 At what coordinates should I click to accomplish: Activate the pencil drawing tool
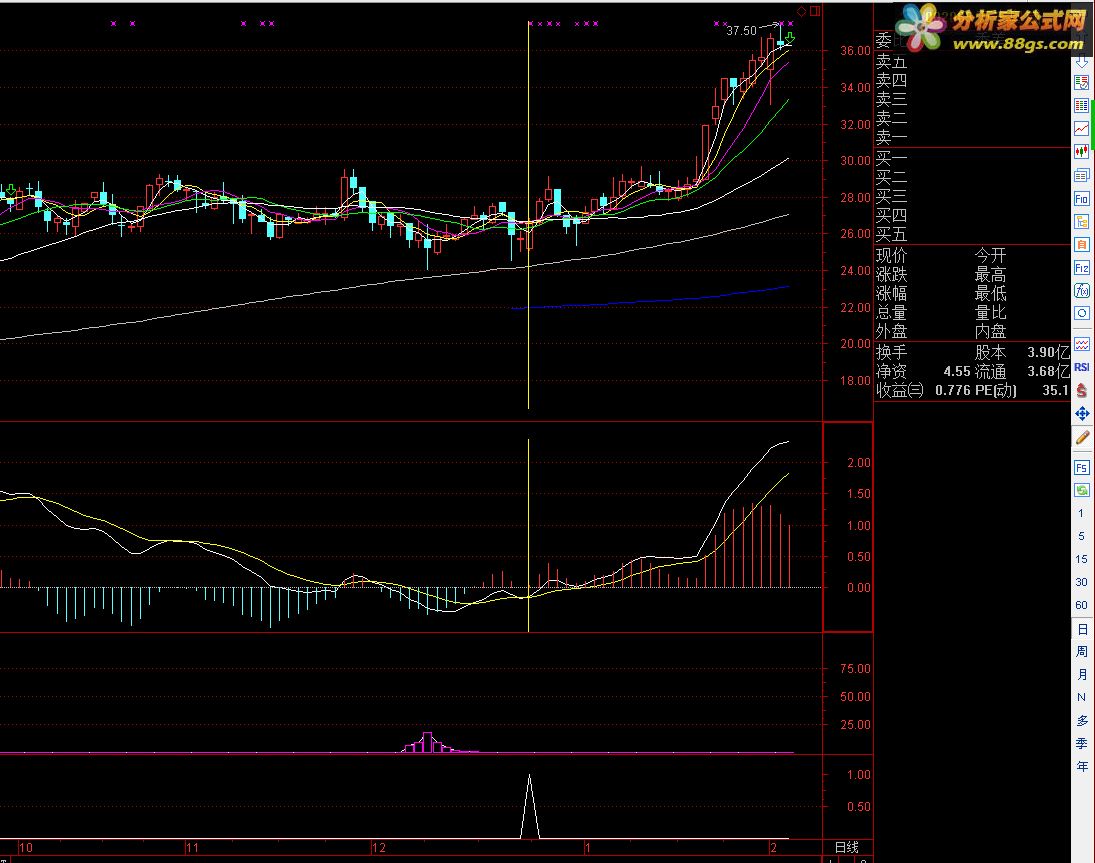coord(1081,438)
